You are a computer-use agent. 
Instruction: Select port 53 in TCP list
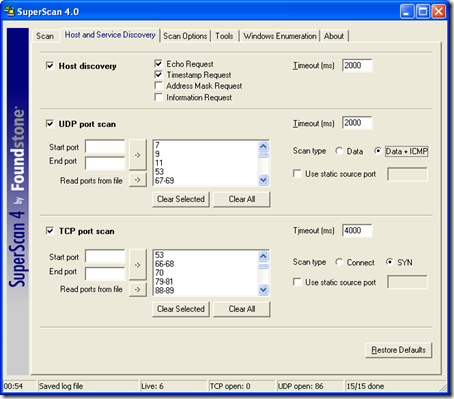click(x=206, y=255)
